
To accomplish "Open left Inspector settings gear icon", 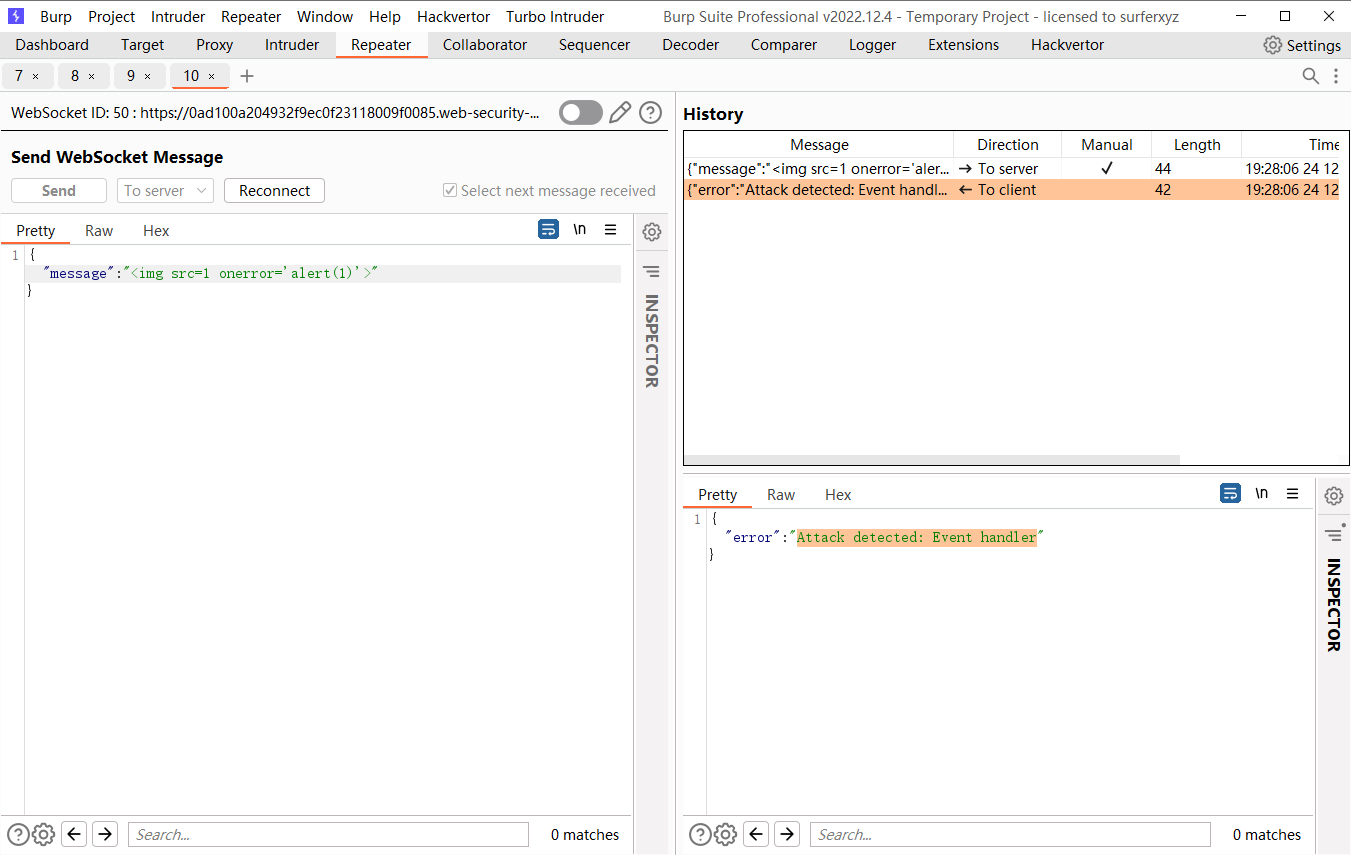I will click(x=651, y=232).
